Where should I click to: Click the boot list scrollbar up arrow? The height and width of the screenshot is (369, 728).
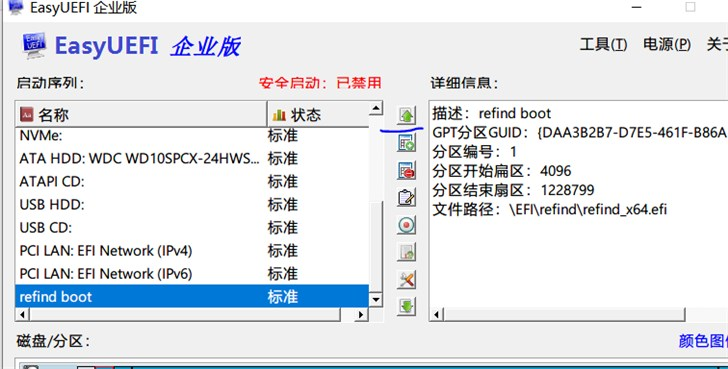pyautogui.click(x=376, y=109)
